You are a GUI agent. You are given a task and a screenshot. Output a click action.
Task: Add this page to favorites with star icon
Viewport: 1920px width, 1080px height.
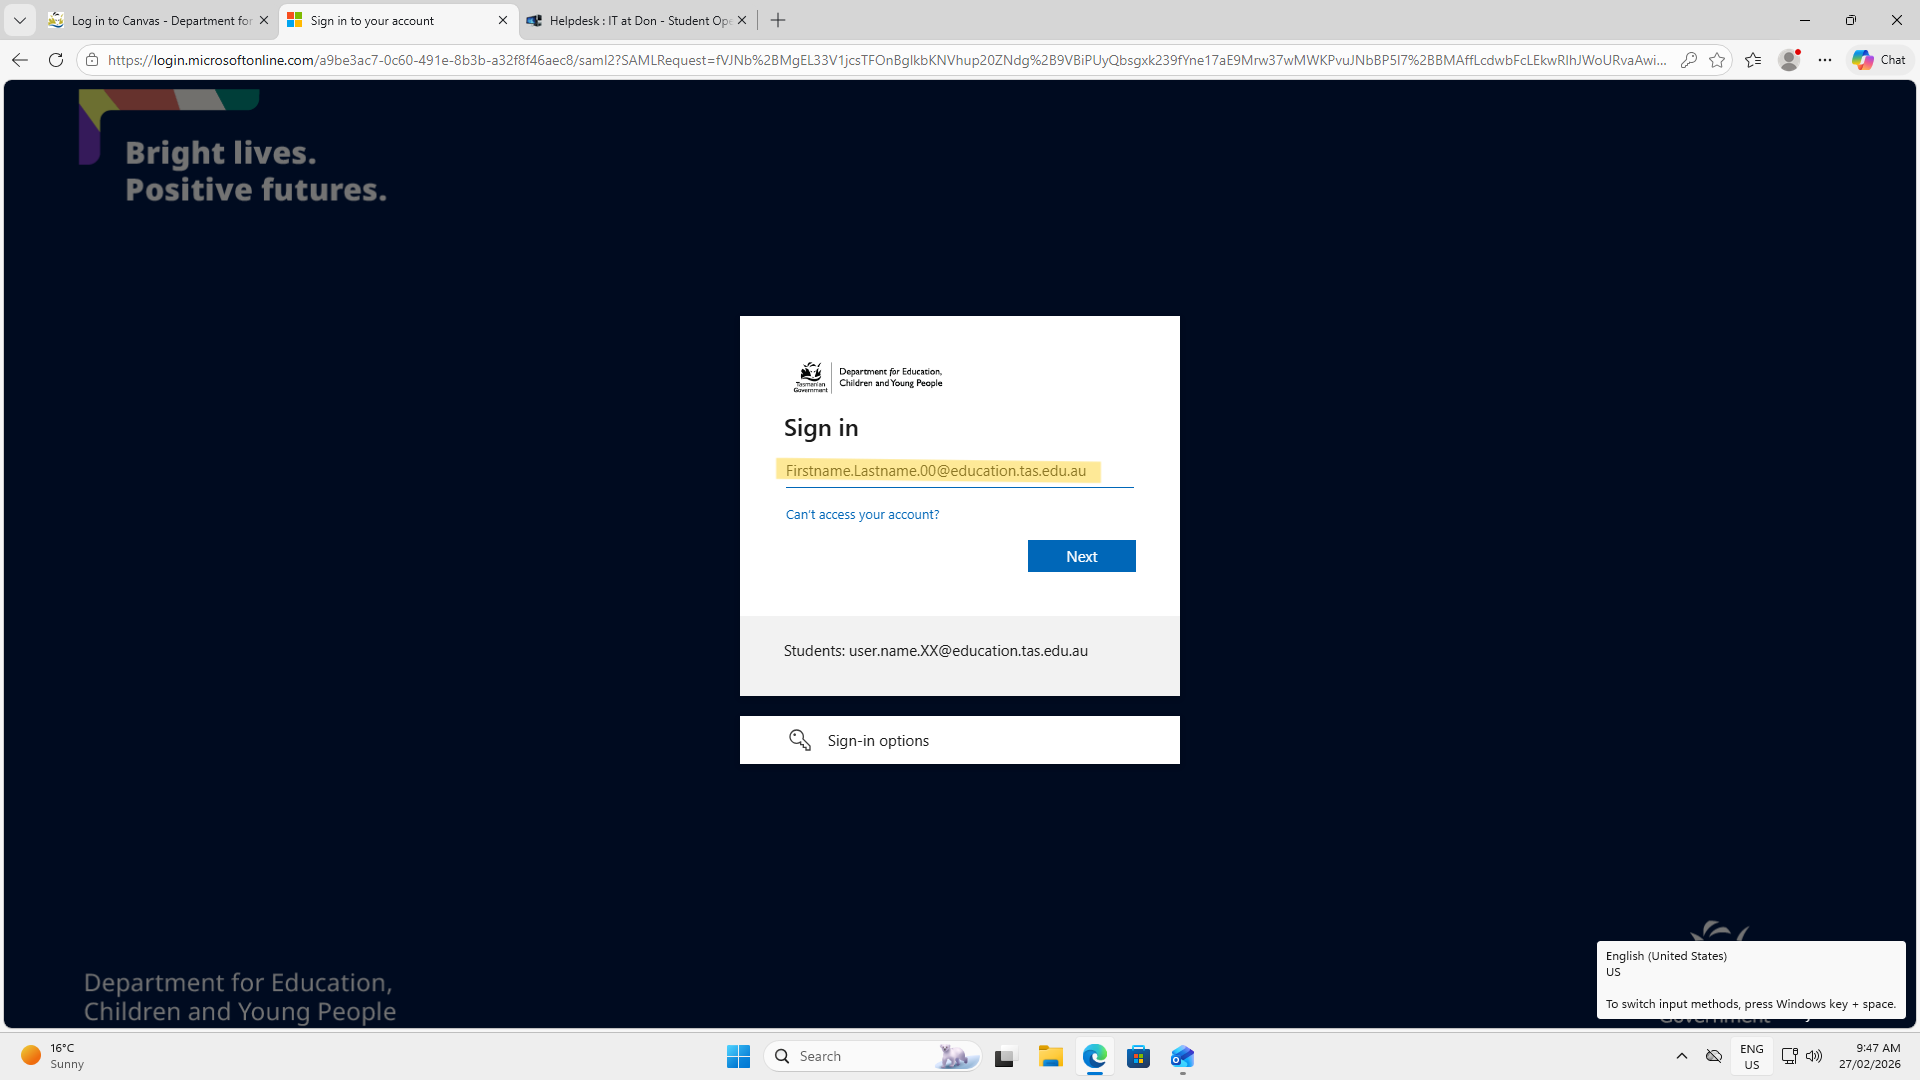1718,60
